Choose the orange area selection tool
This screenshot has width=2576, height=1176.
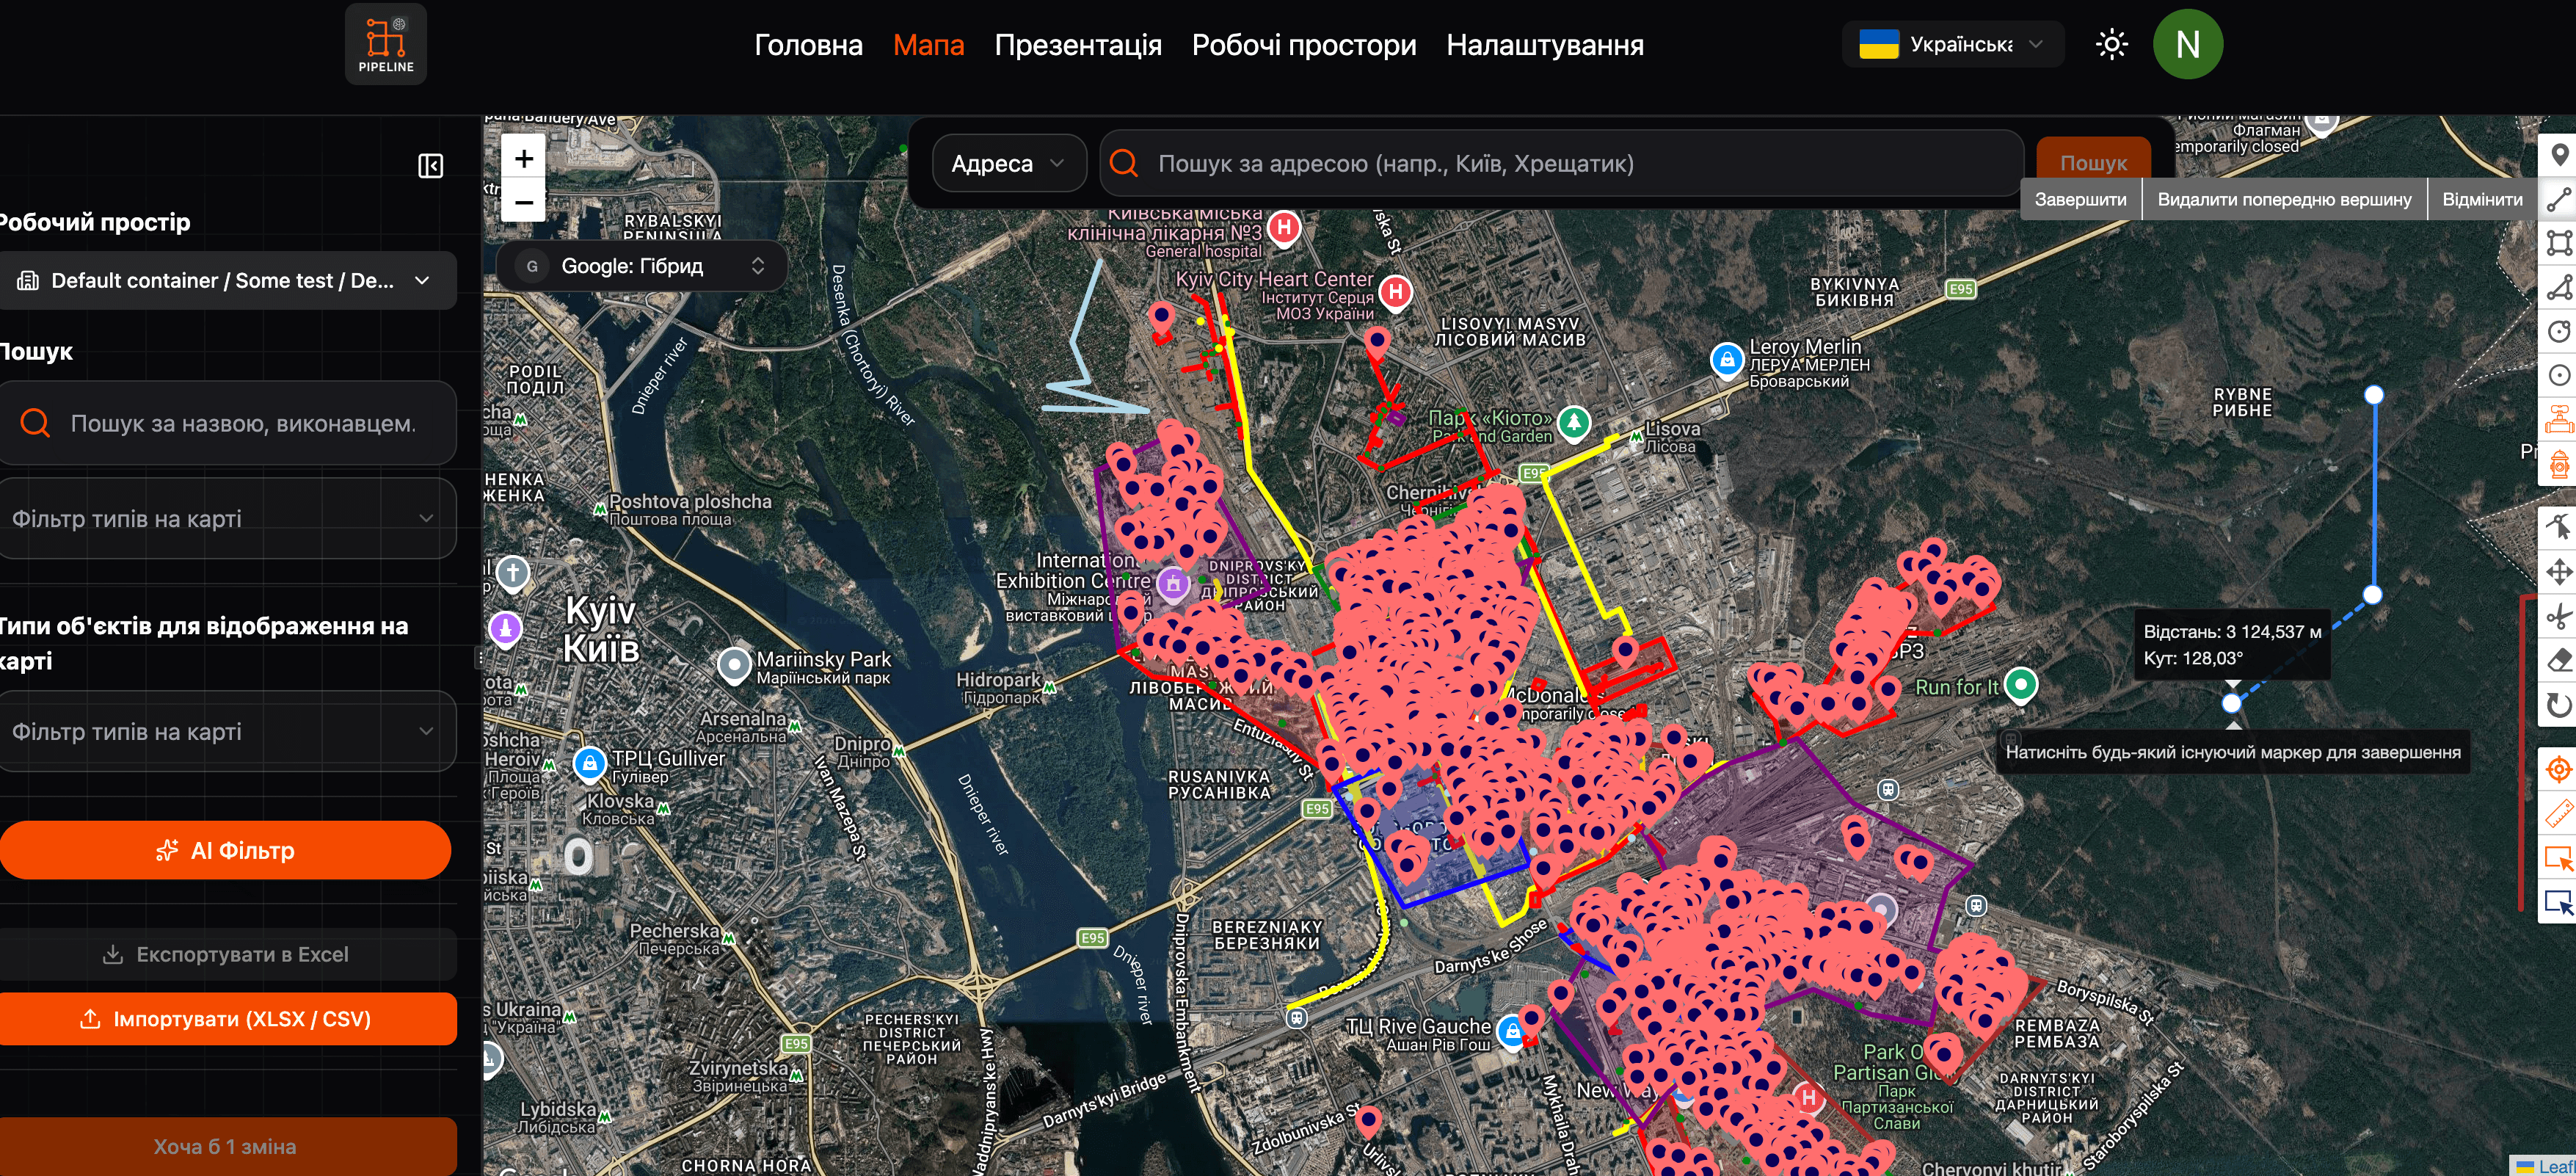pyautogui.click(x=2559, y=858)
